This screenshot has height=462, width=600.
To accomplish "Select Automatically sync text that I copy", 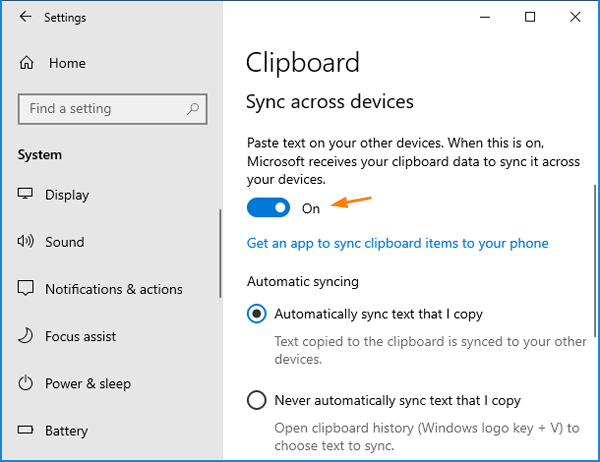I will tap(257, 314).
